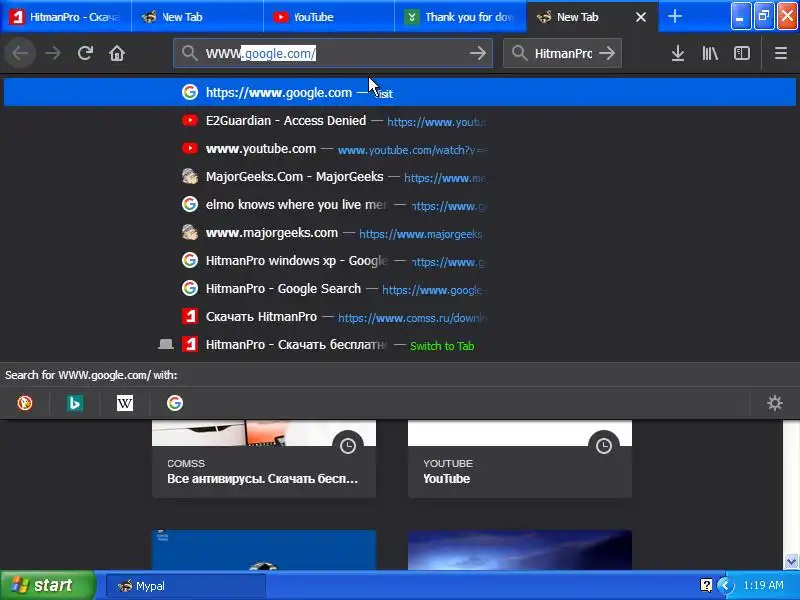Open a new tab with plus button
The image size is (800, 600).
(x=674, y=16)
